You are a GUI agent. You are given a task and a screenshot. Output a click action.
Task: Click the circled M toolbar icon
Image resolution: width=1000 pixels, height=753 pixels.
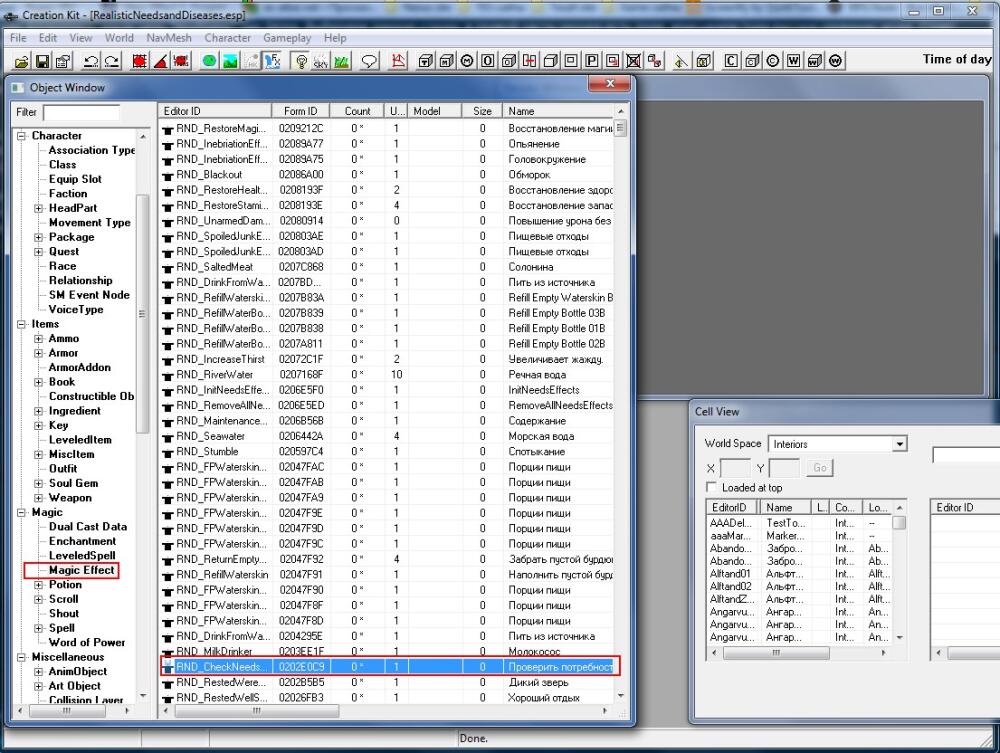(x=467, y=61)
